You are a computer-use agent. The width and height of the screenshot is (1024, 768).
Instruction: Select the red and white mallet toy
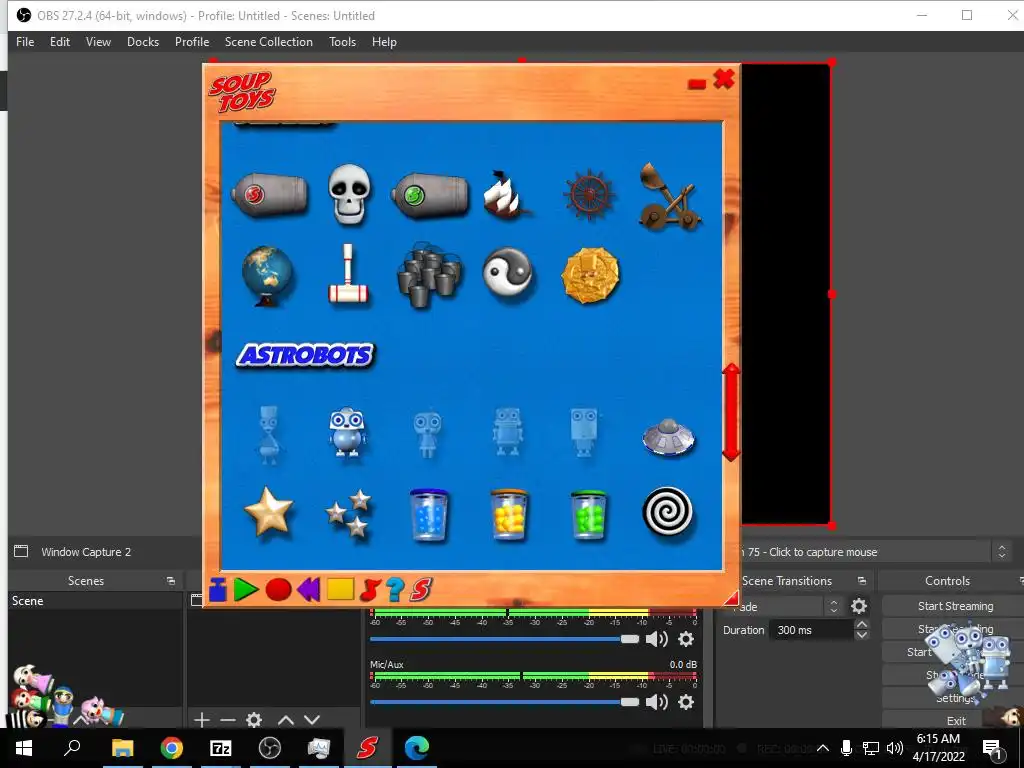[x=348, y=275]
